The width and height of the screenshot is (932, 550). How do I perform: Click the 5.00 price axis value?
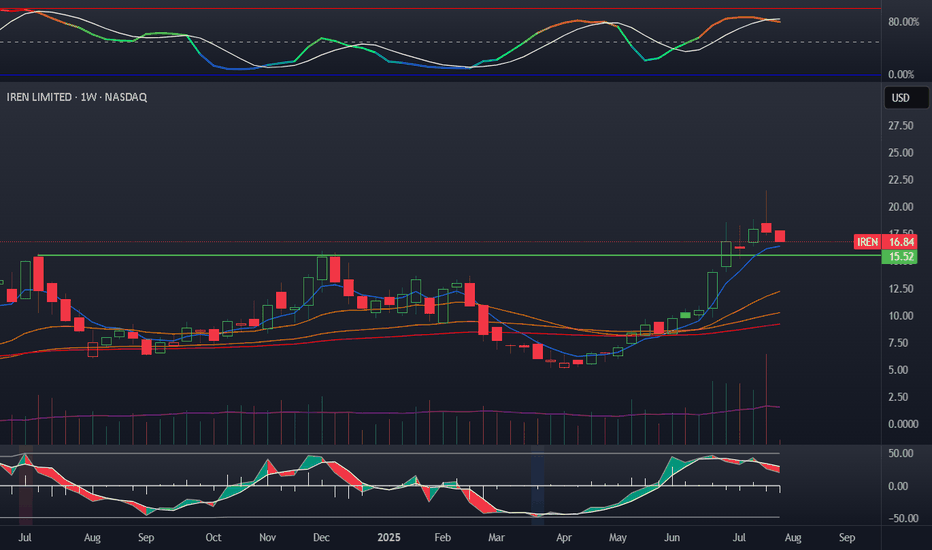coord(900,370)
